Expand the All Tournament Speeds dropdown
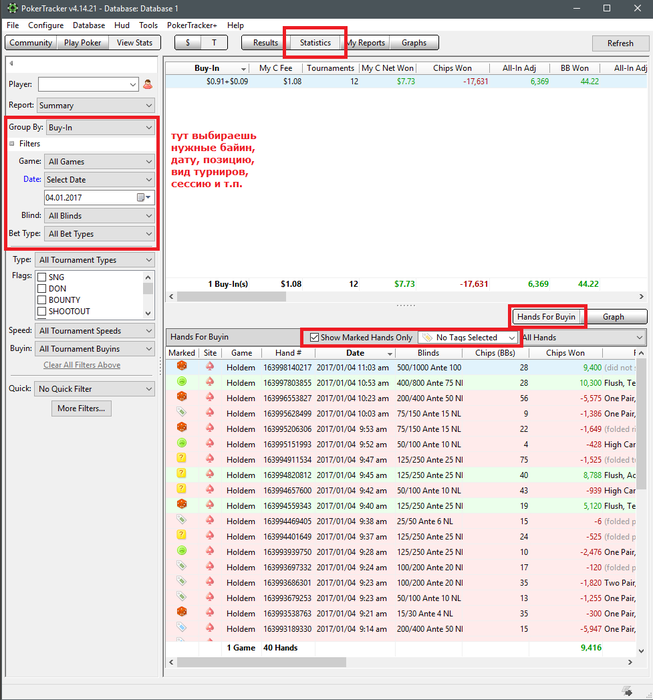This screenshot has width=653, height=700. tap(96, 331)
